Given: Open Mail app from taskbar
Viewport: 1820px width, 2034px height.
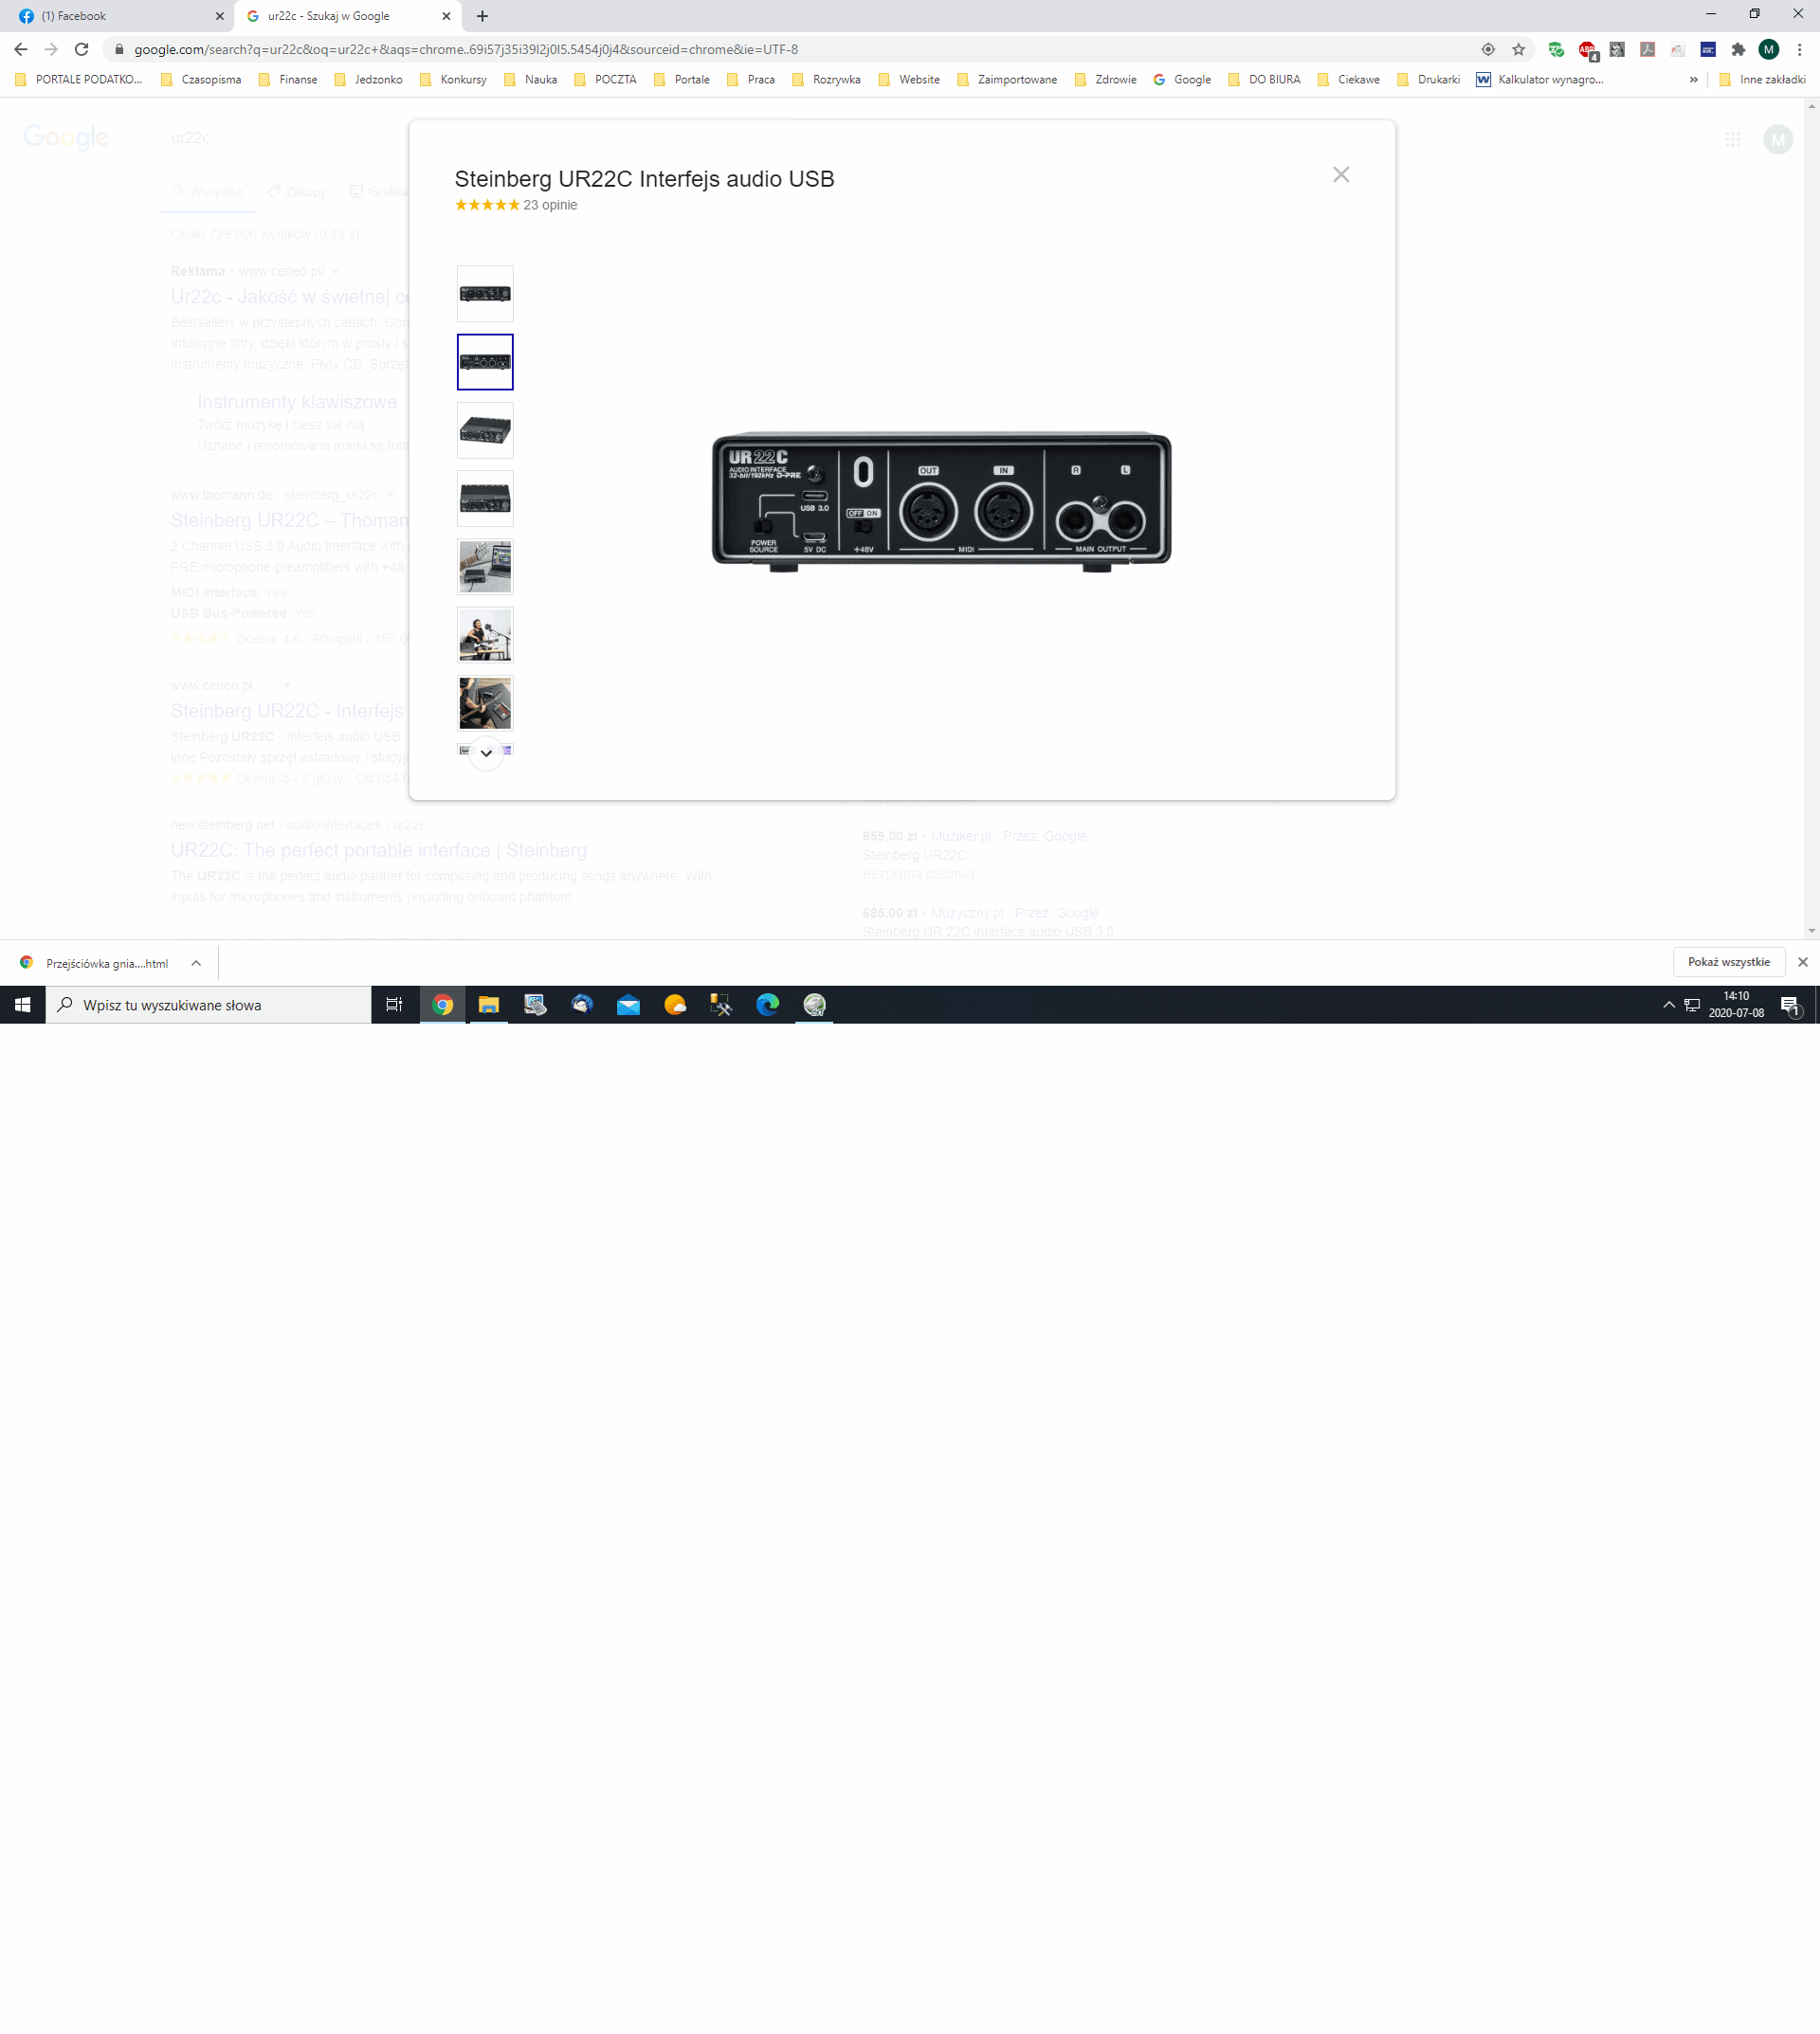Looking at the screenshot, I should (628, 1005).
